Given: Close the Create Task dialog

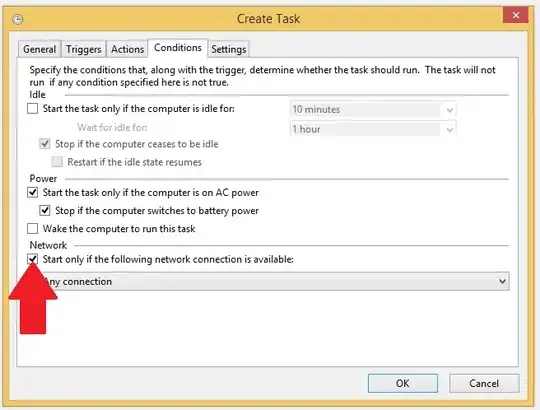Looking at the screenshot, I should coord(515,15).
